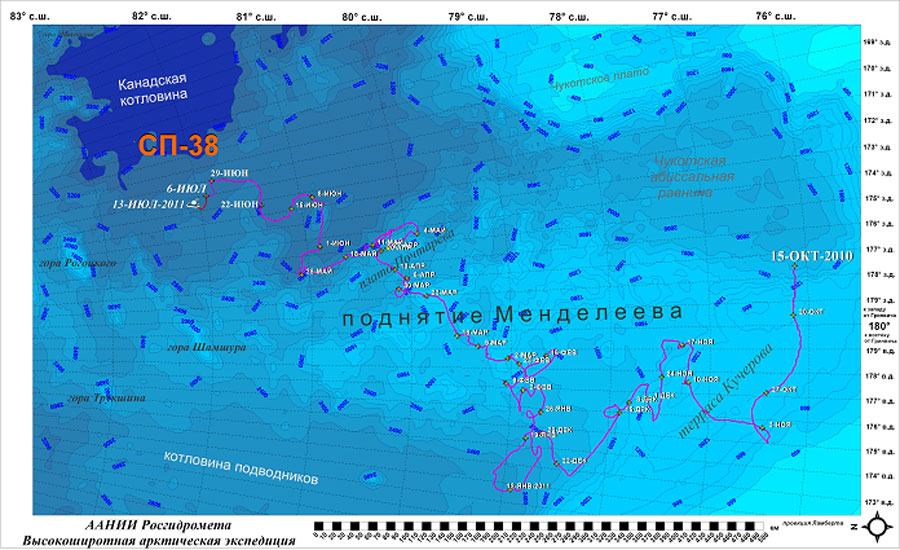The image size is (900, 550).
Task: Click the 27-ОКТ track waypoint
Action: [x=766, y=390]
